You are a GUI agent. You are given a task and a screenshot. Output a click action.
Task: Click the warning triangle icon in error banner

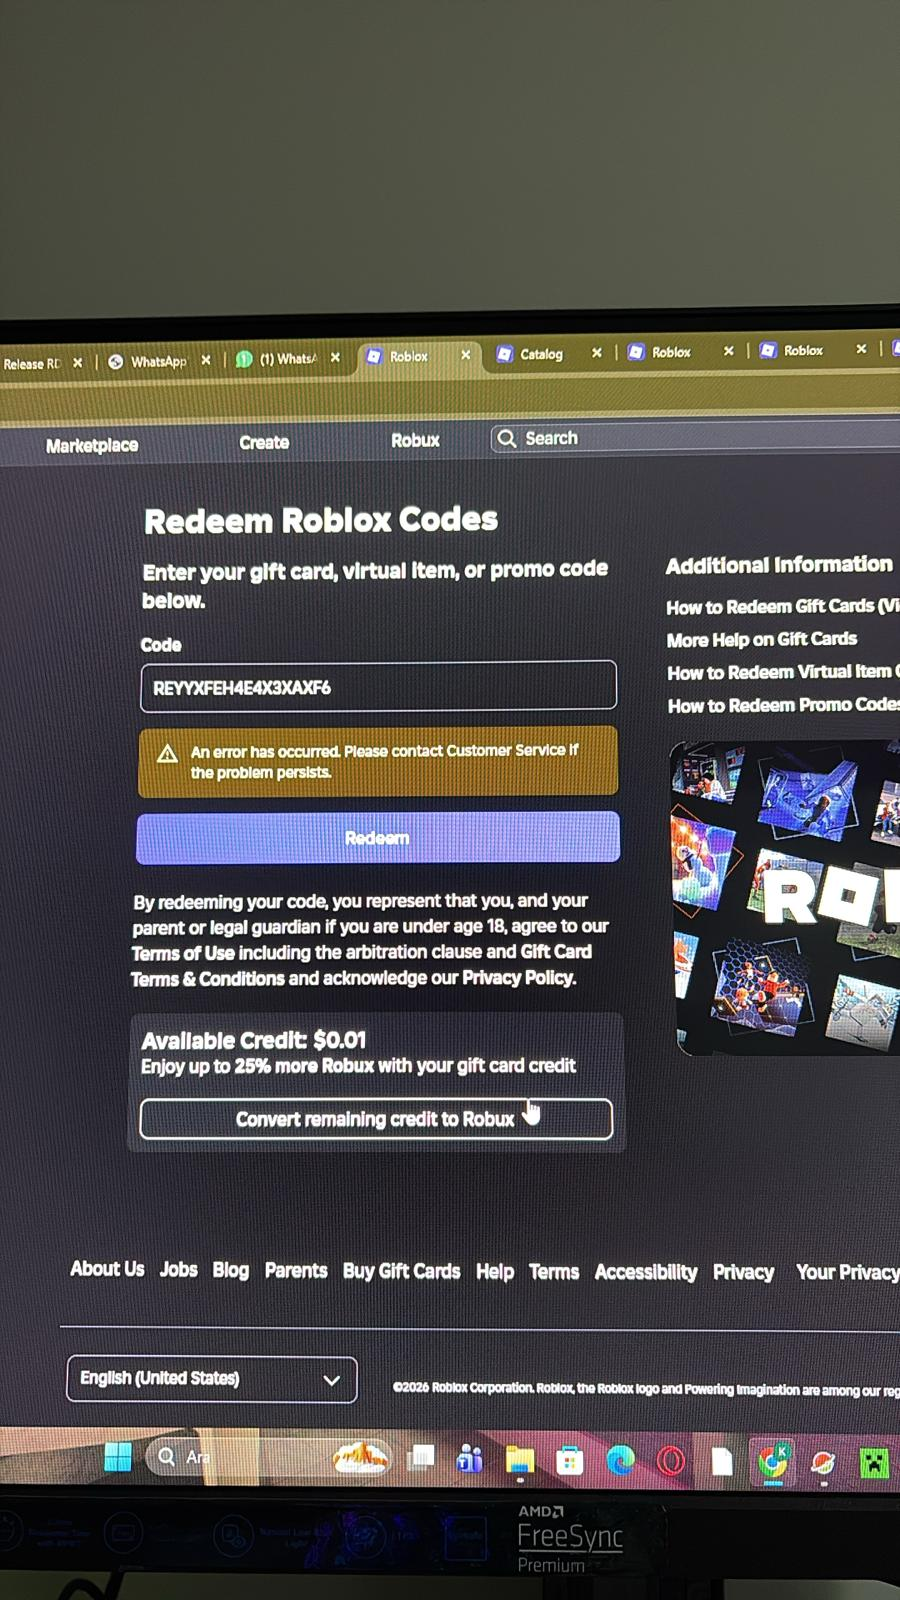coord(167,753)
